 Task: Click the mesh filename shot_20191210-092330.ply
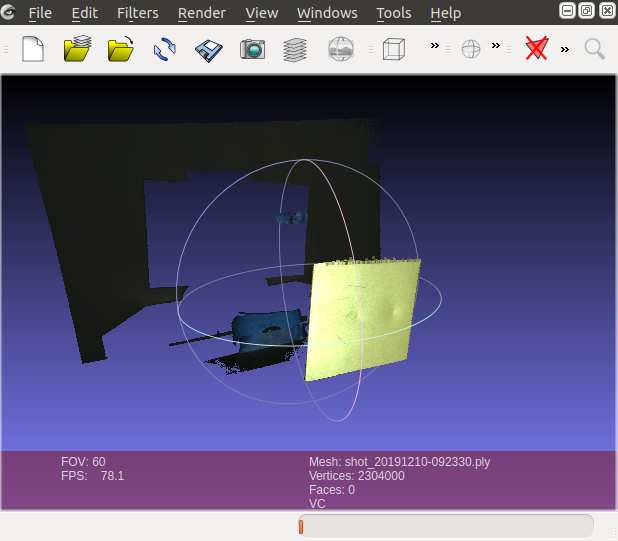tap(417, 461)
